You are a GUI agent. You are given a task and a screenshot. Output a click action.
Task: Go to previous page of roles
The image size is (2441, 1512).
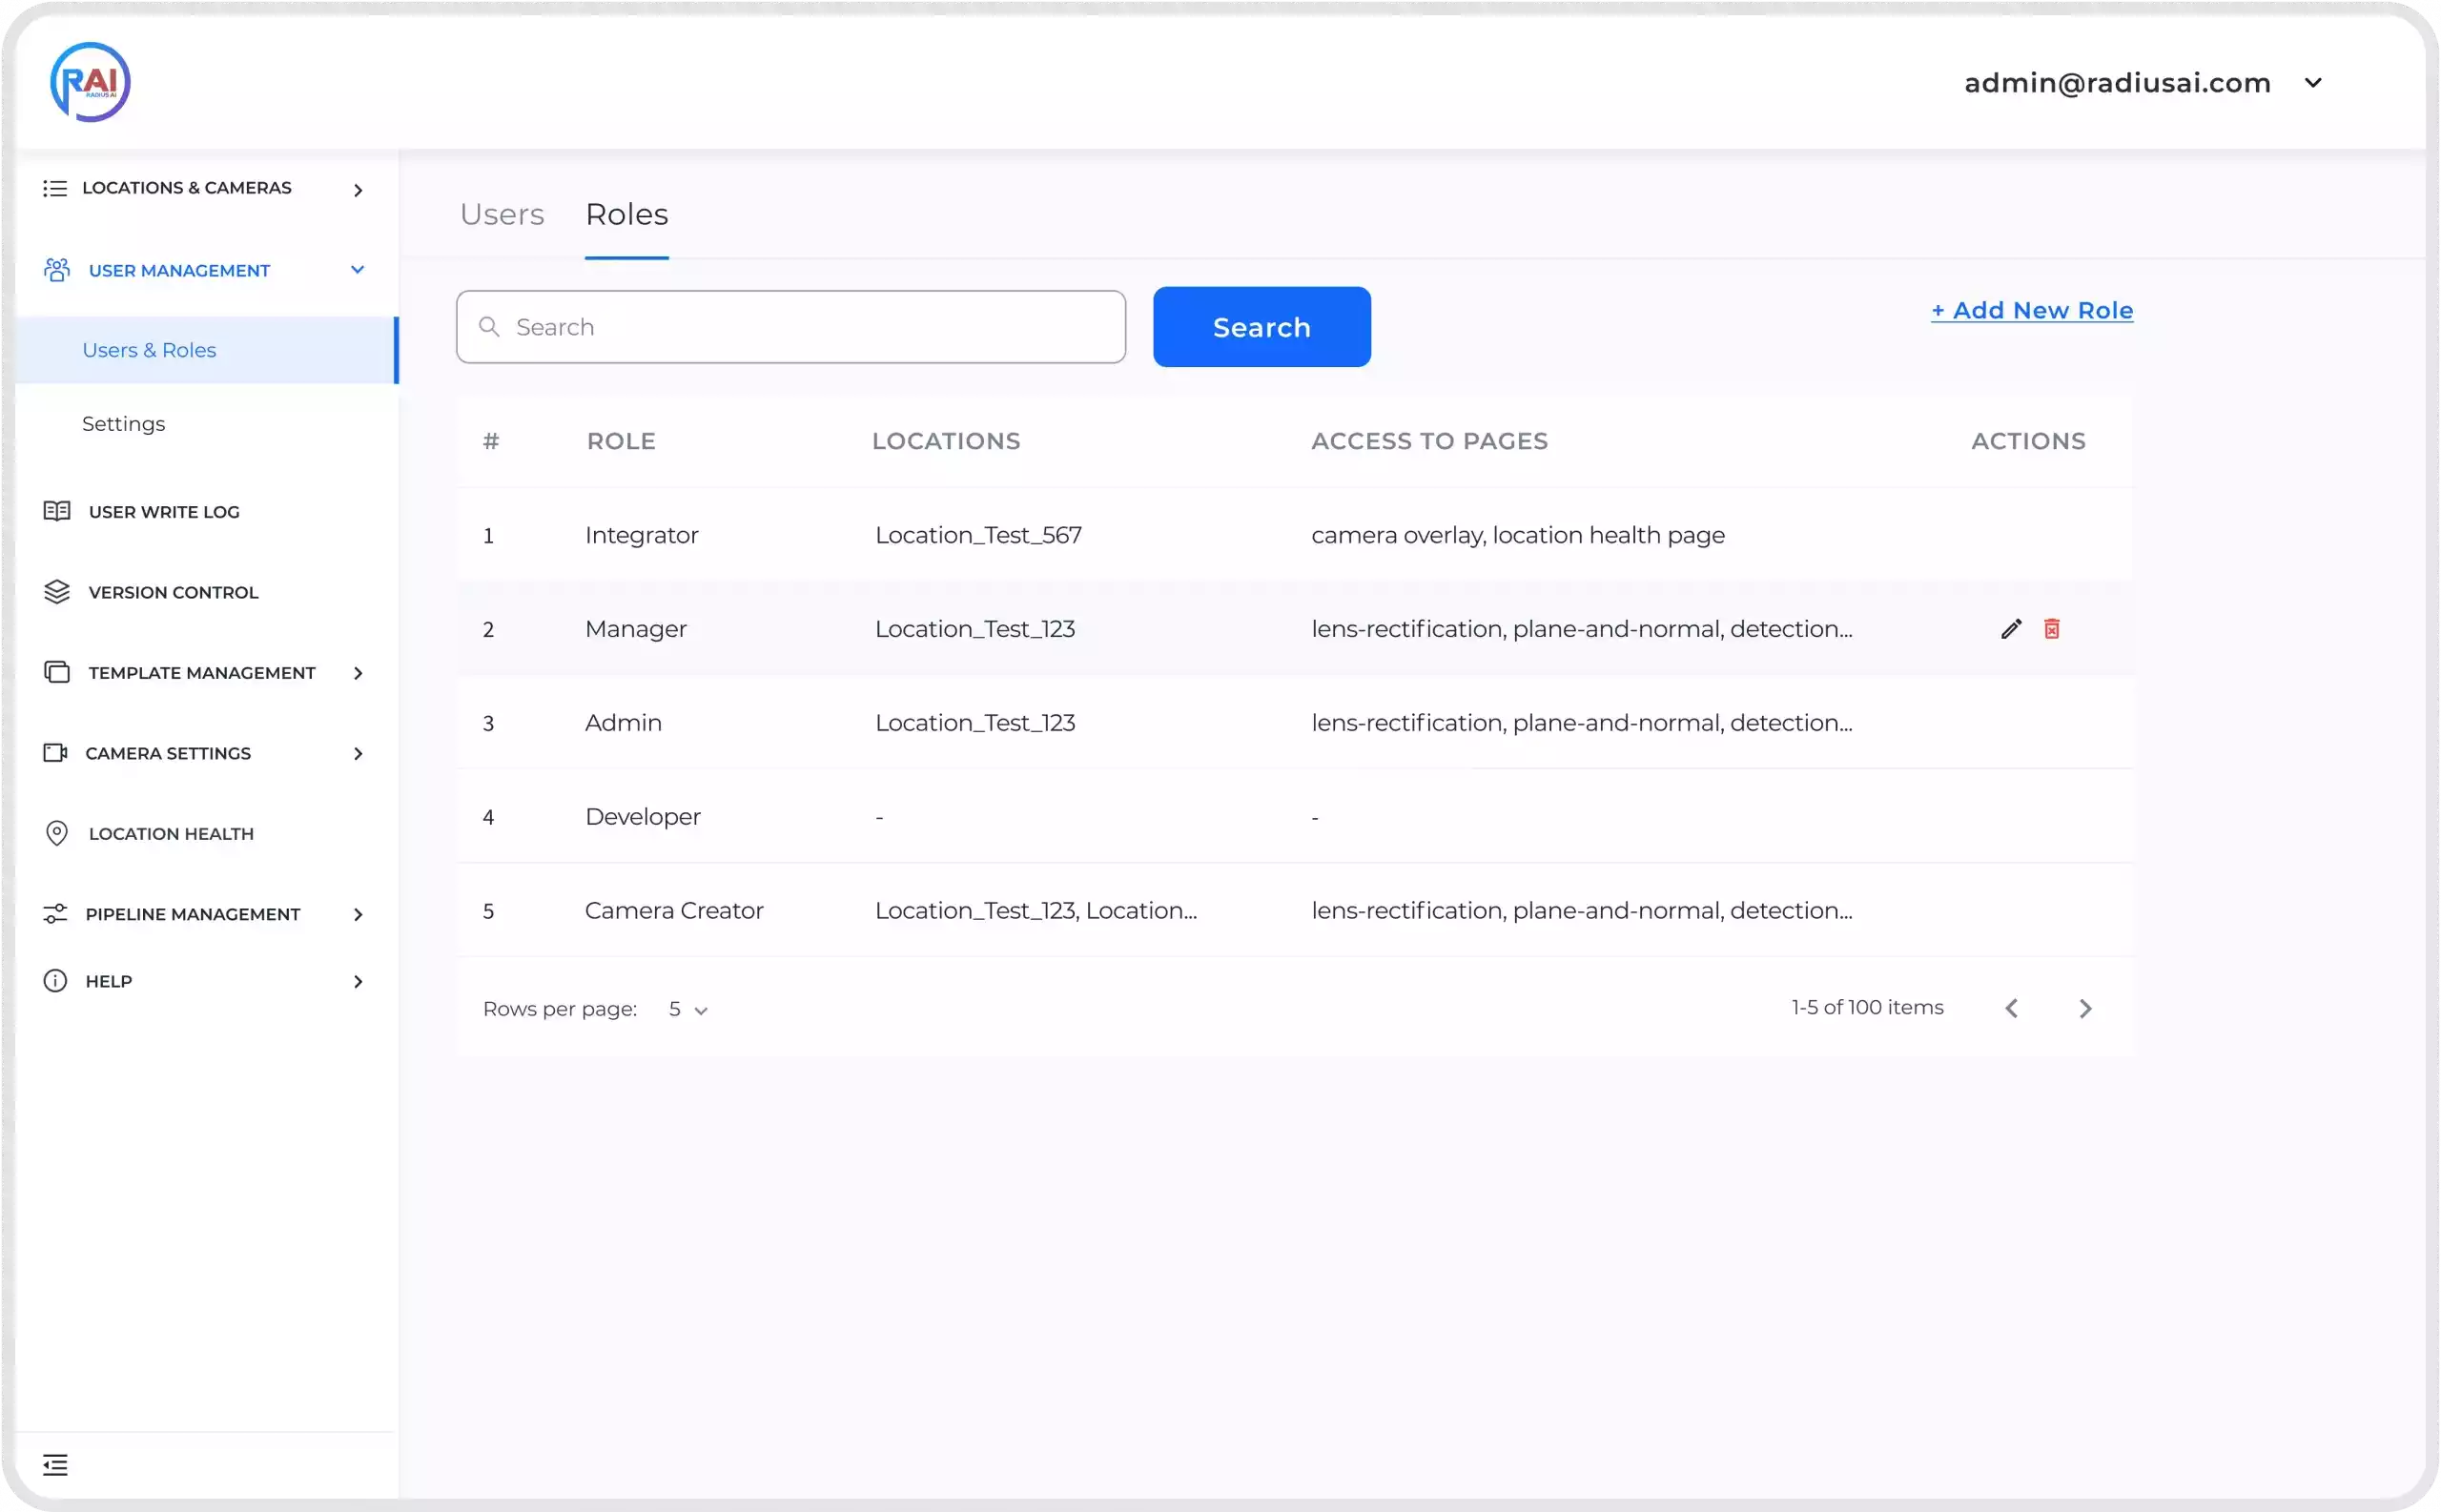click(2012, 1008)
